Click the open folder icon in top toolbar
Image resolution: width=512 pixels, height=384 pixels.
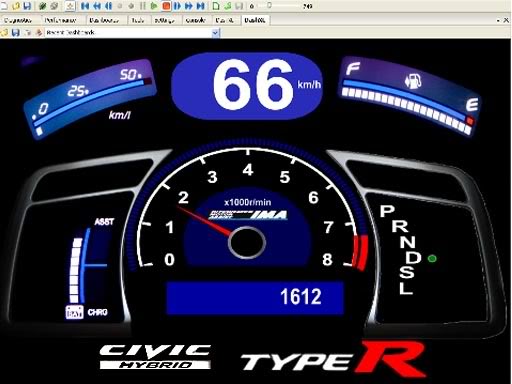tap(16, 6)
